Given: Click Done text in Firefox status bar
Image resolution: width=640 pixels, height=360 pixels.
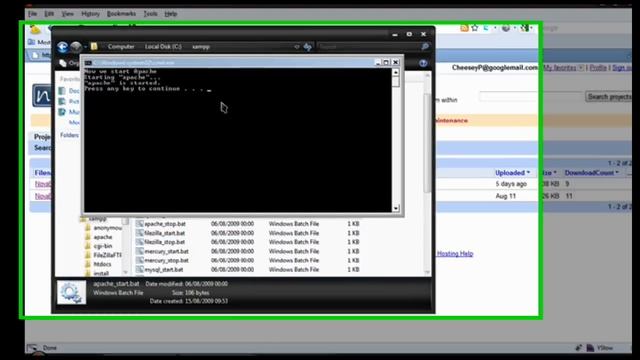Looking at the screenshot, I should click(50, 348).
